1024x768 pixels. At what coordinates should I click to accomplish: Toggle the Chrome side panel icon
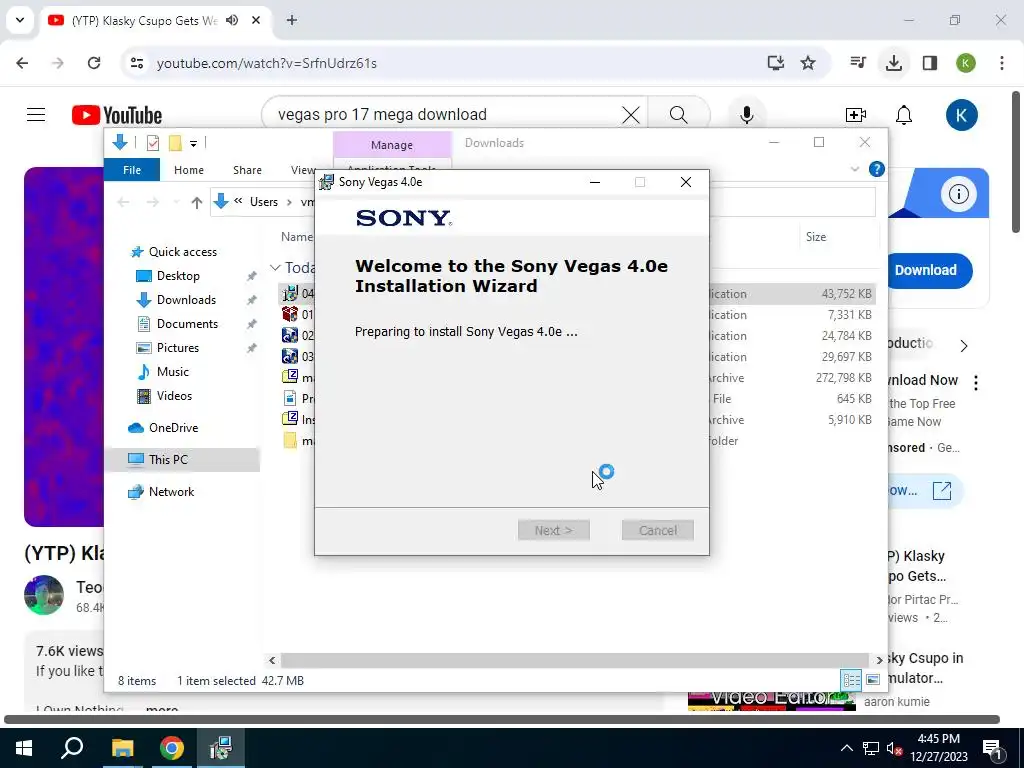coord(930,63)
